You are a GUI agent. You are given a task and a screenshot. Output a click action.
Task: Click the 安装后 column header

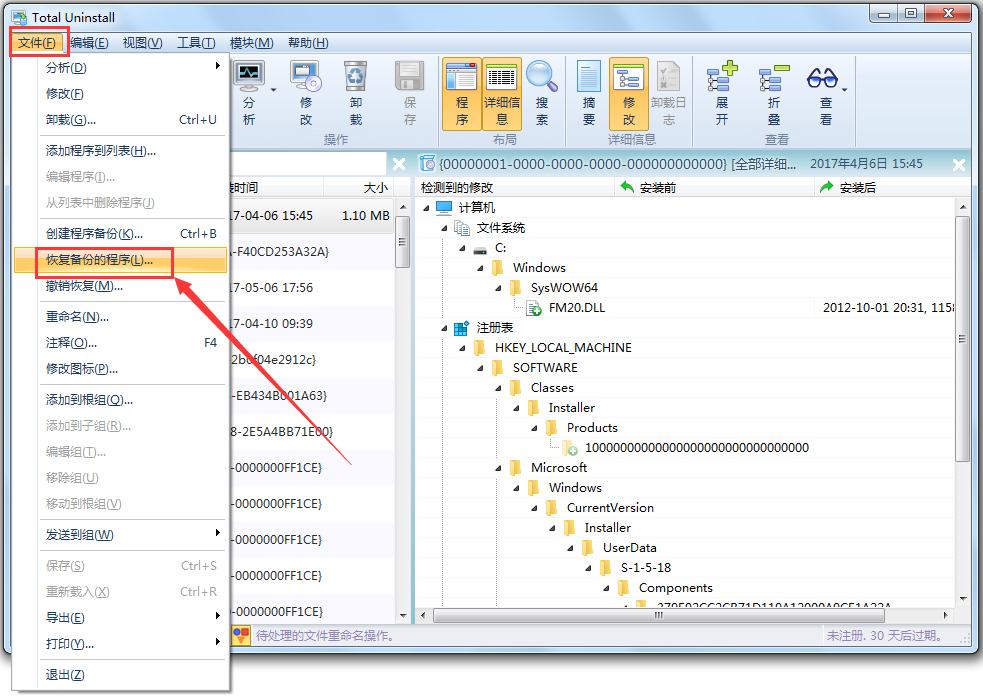[x=857, y=187]
